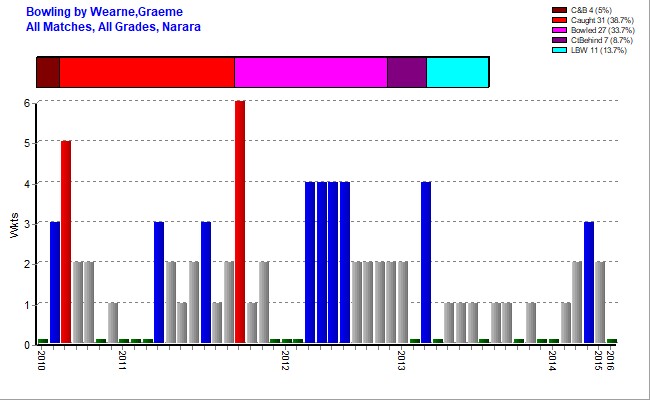Click the 2013 x-axis label
The image size is (650, 400).
coord(400,360)
